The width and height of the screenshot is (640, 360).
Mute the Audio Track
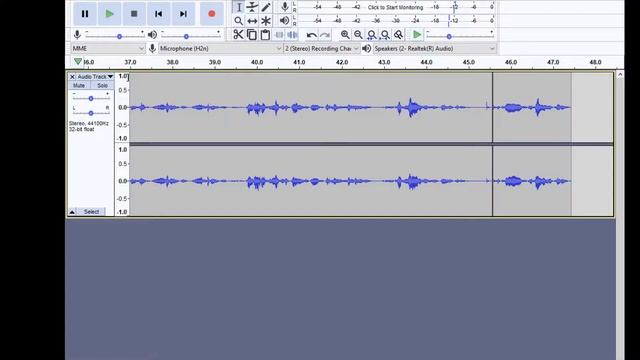(x=79, y=85)
